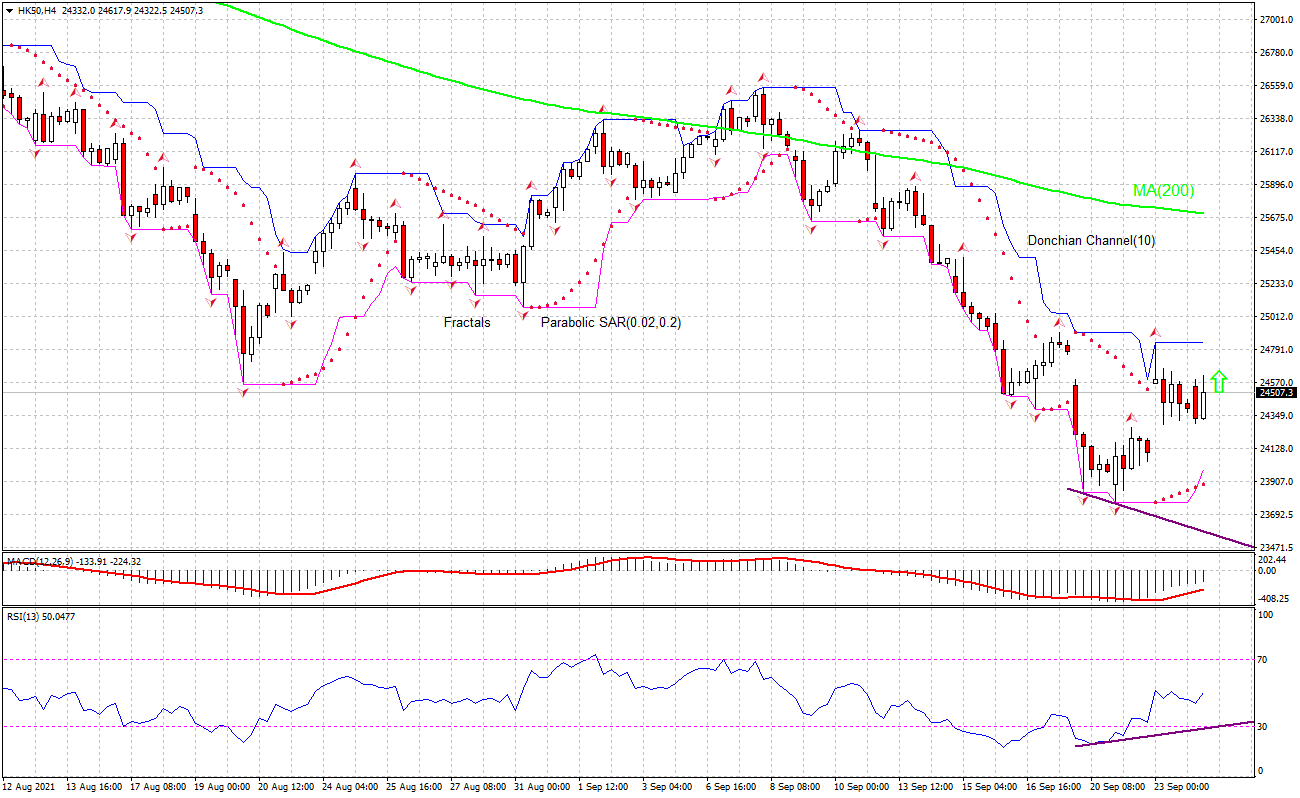Click the black triangle symbol icon before HK50
1300x798 pixels.
click(10, 10)
